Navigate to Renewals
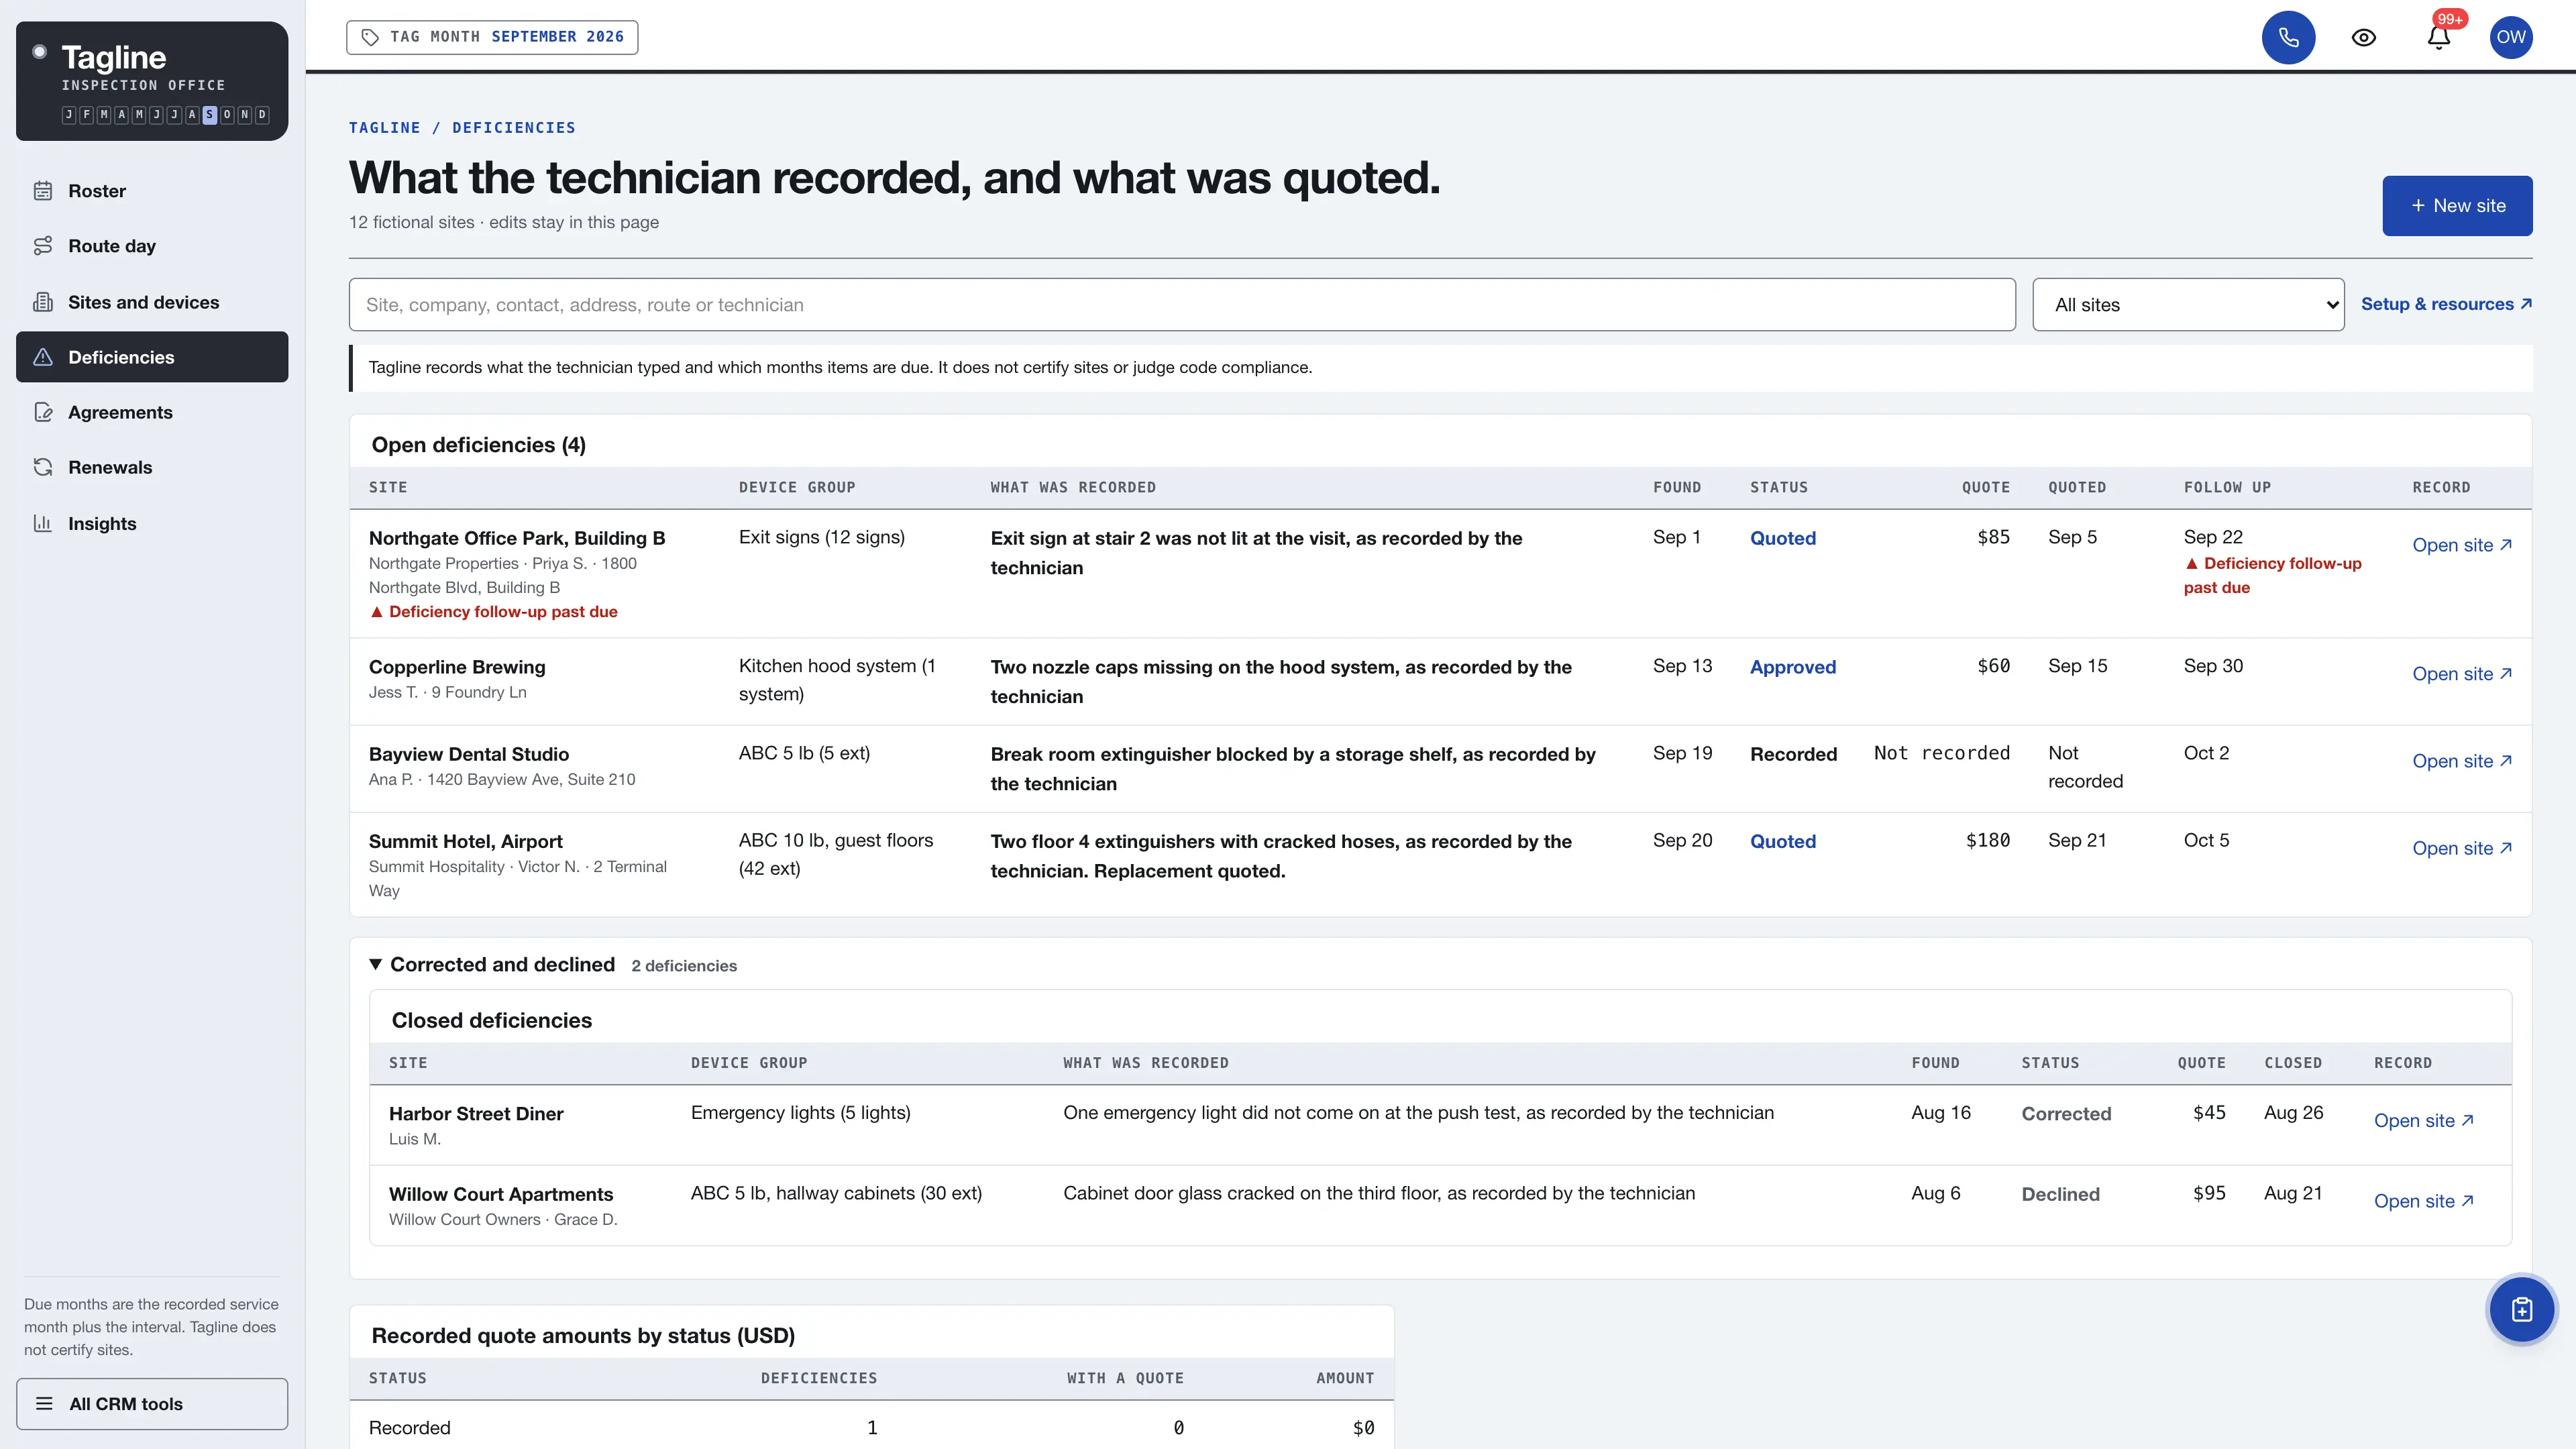The height and width of the screenshot is (1449, 2576). [152, 467]
